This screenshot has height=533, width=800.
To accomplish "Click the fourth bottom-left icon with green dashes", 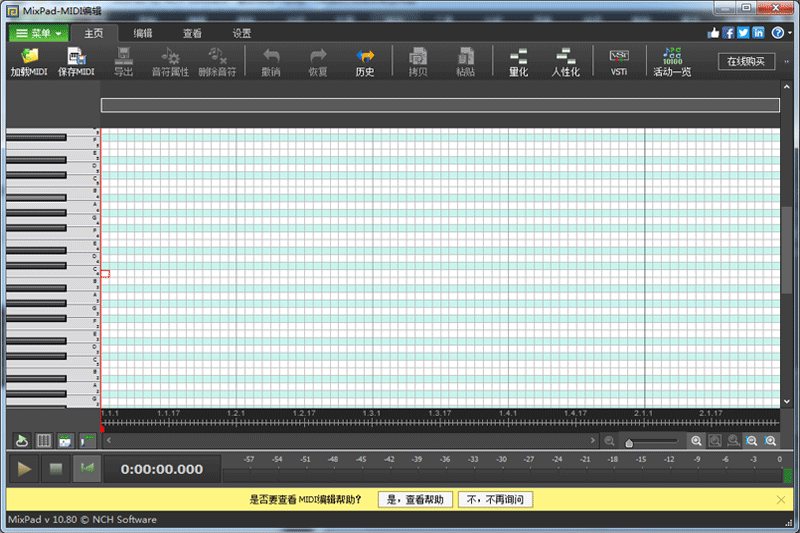I will [87, 440].
